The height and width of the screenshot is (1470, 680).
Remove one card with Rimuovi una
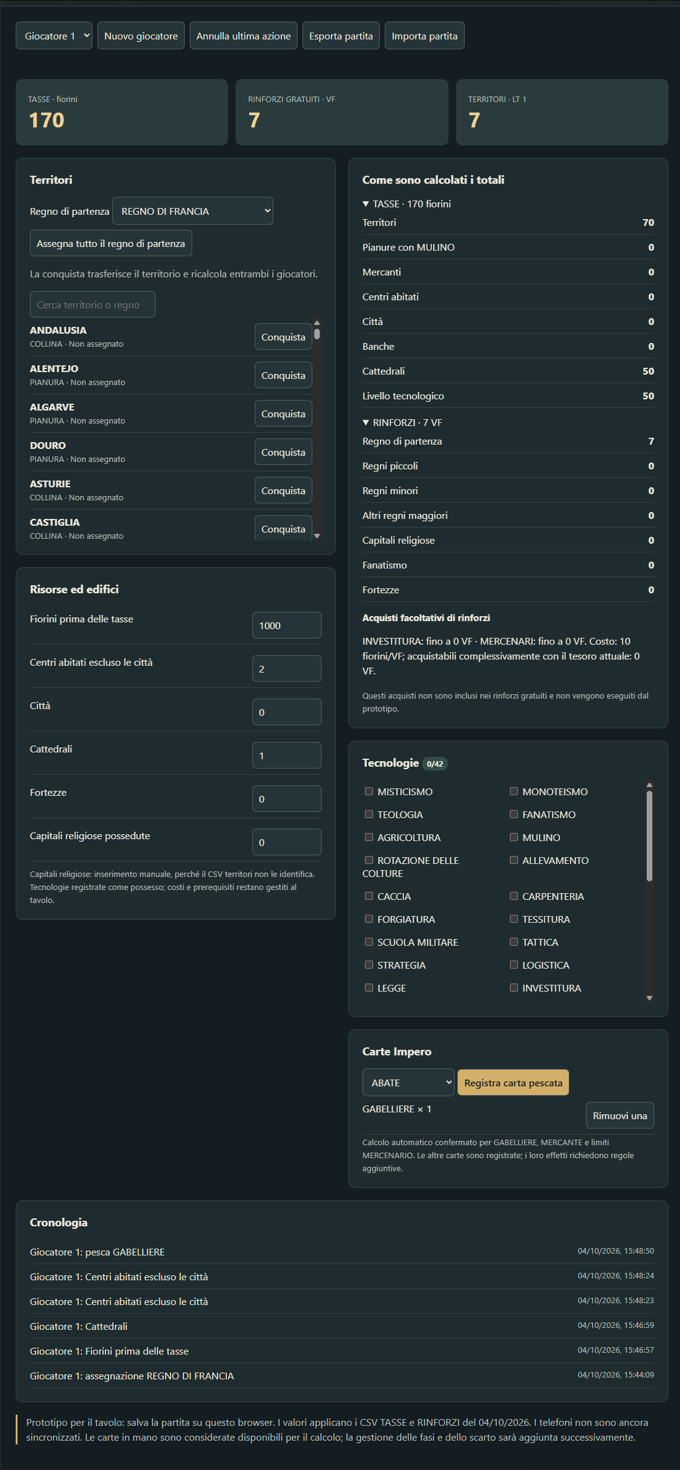620,1115
